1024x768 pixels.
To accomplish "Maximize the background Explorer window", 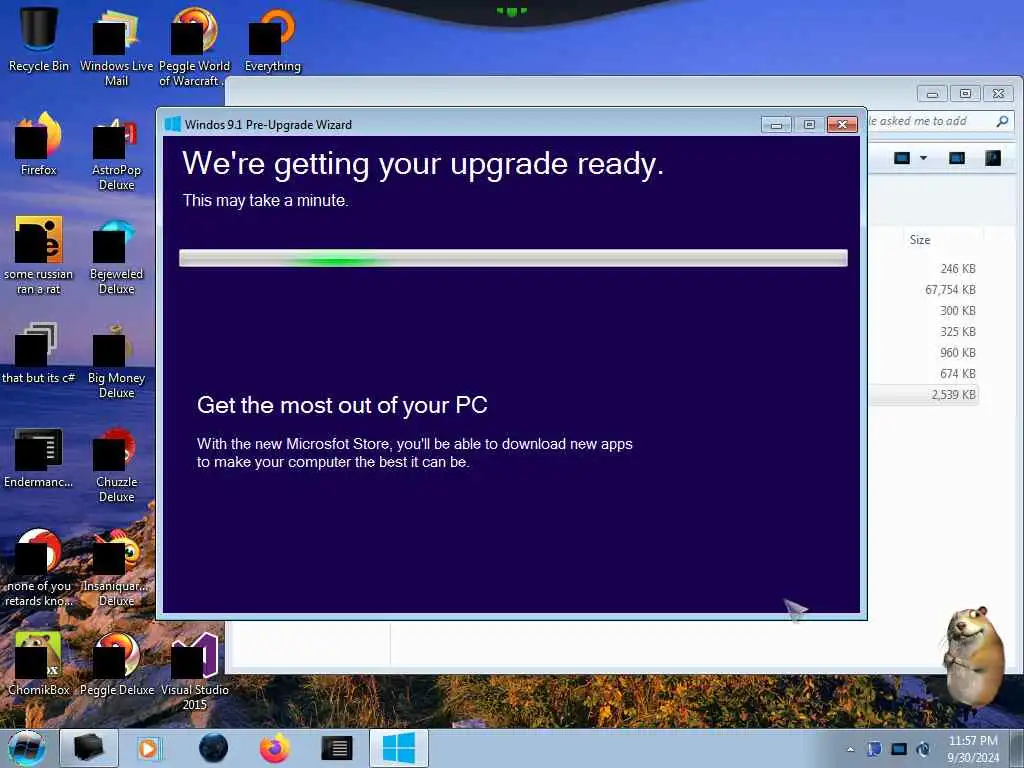I will click(965, 93).
